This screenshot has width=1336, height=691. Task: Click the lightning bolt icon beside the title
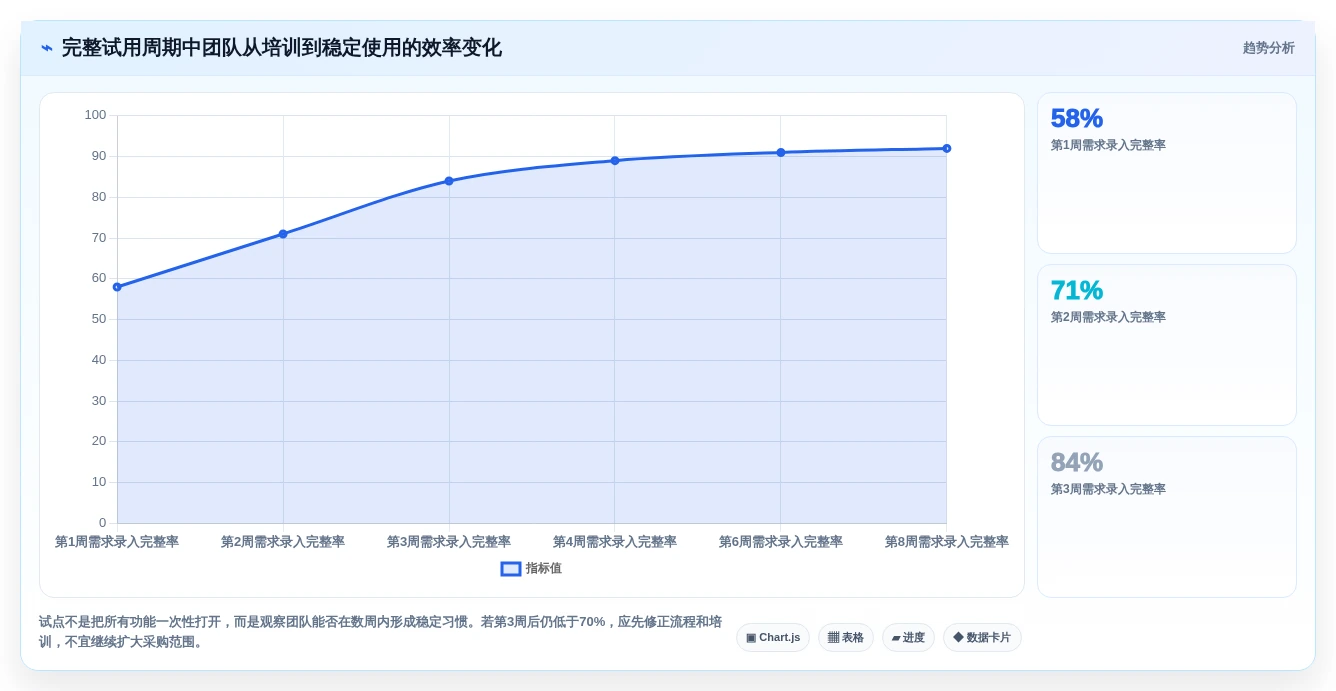coord(47,48)
